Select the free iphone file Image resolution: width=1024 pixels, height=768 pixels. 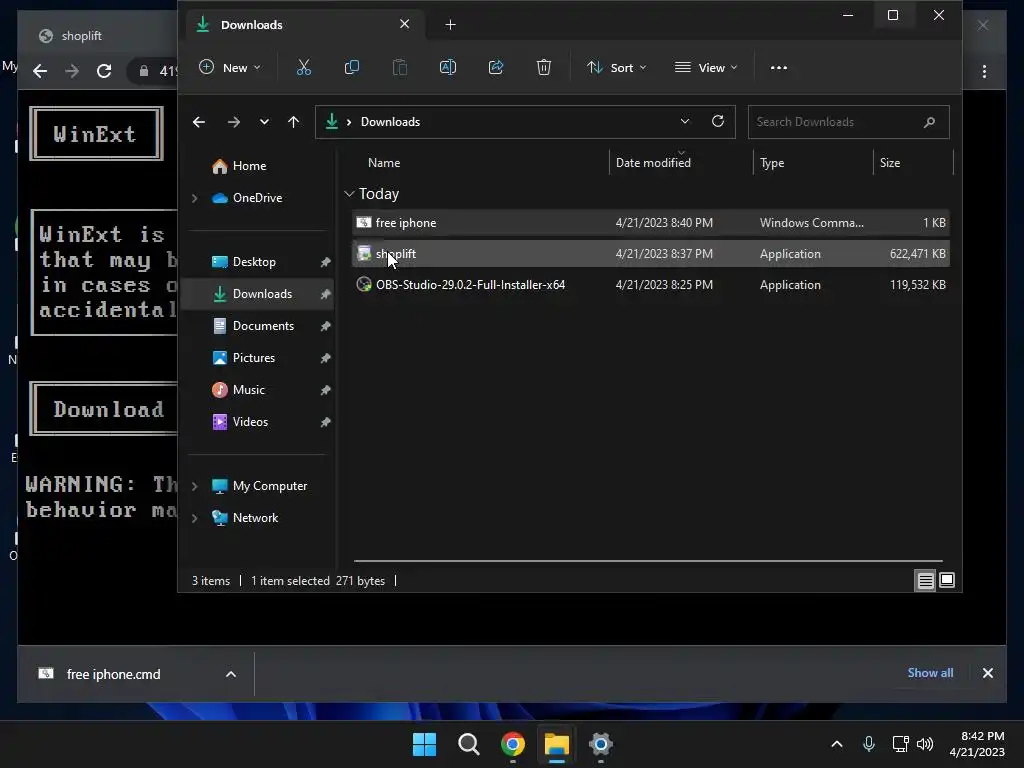click(x=650, y=223)
